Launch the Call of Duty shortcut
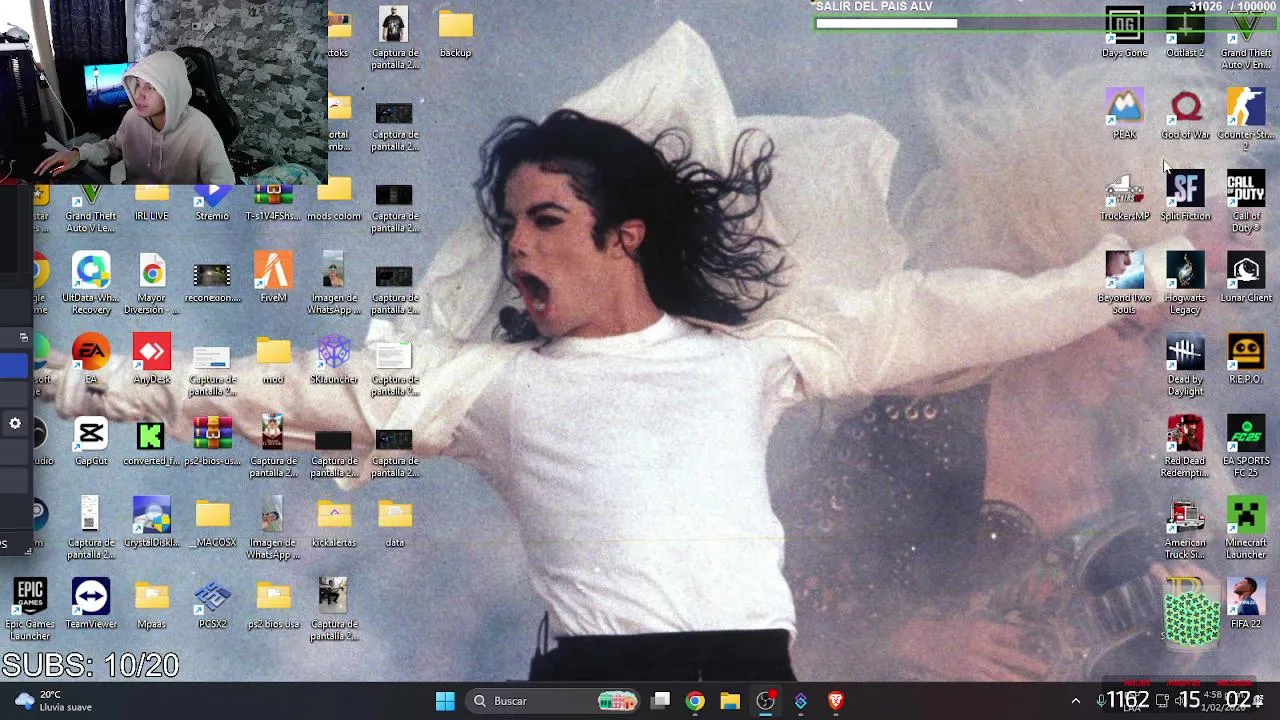 coord(1246,202)
